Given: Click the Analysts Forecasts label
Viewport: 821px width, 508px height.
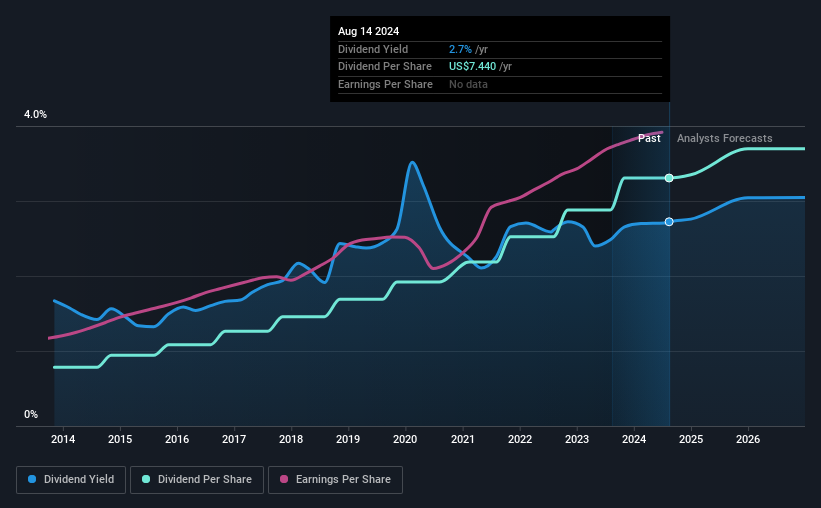Looking at the screenshot, I should point(725,138).
